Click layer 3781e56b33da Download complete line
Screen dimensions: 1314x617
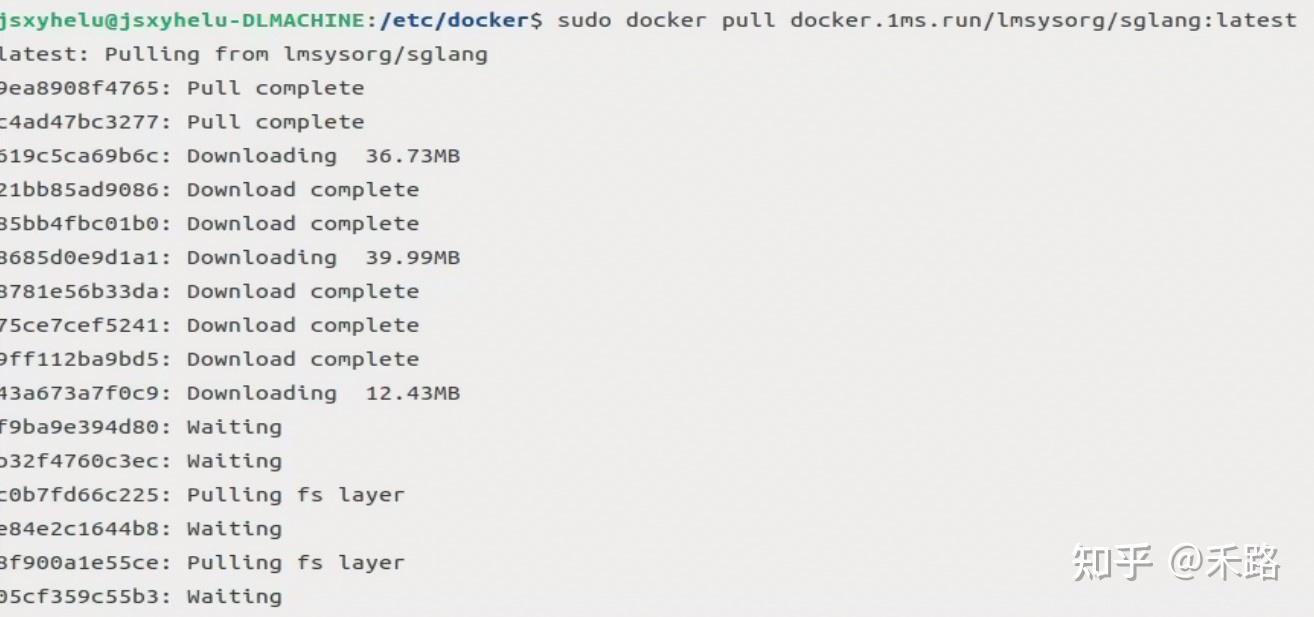(x=208, y=292)
